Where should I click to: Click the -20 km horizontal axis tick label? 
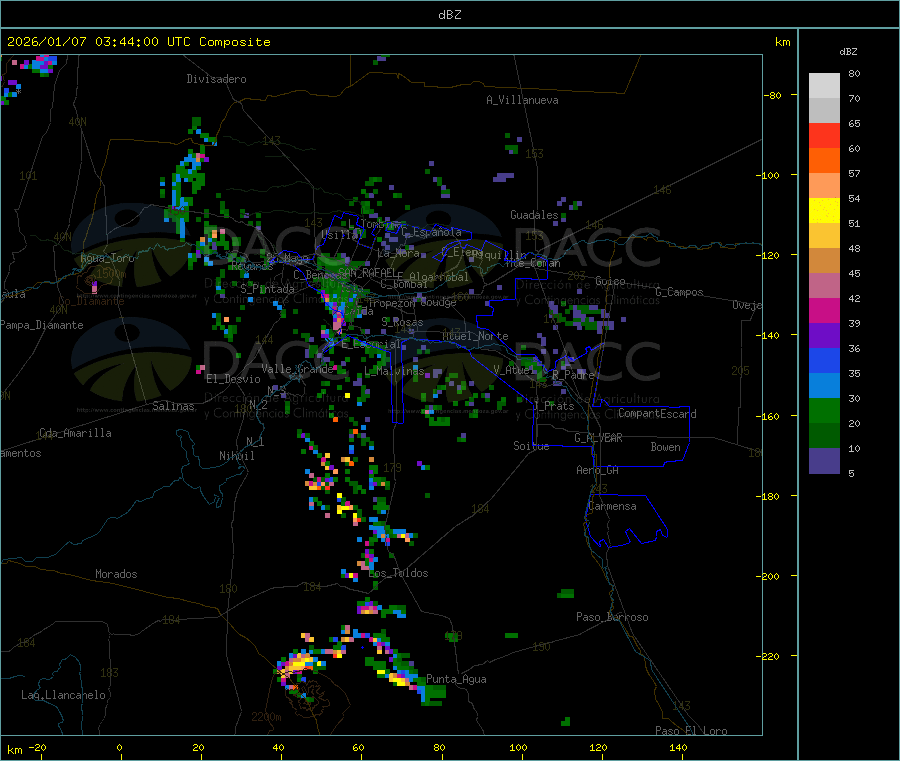pyautogui.click(x=37, y=747)
